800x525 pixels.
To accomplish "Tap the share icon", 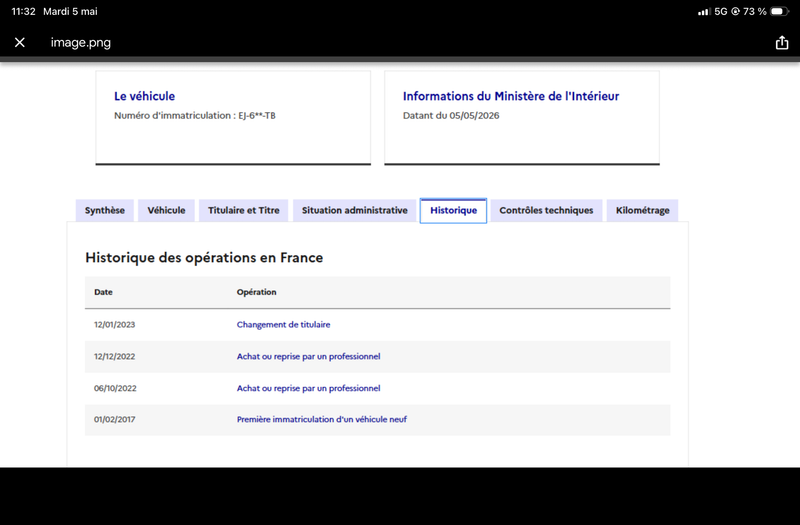I will [x=782, y=42].
